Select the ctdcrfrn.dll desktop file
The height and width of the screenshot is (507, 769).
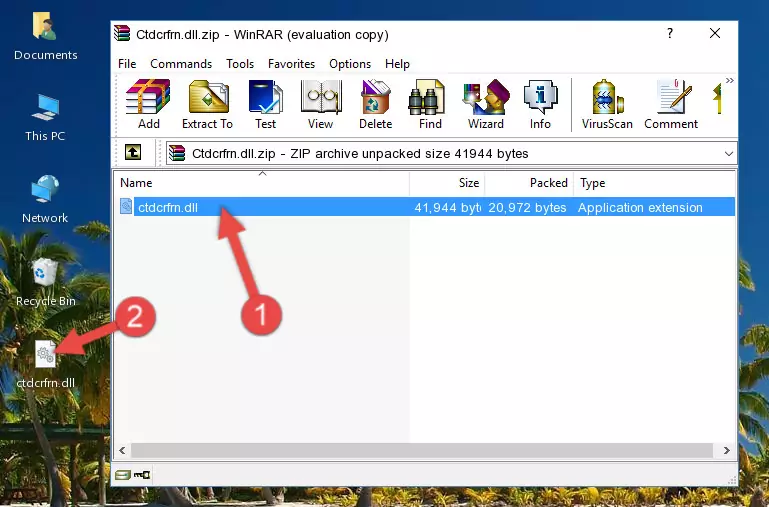point(45,364)
